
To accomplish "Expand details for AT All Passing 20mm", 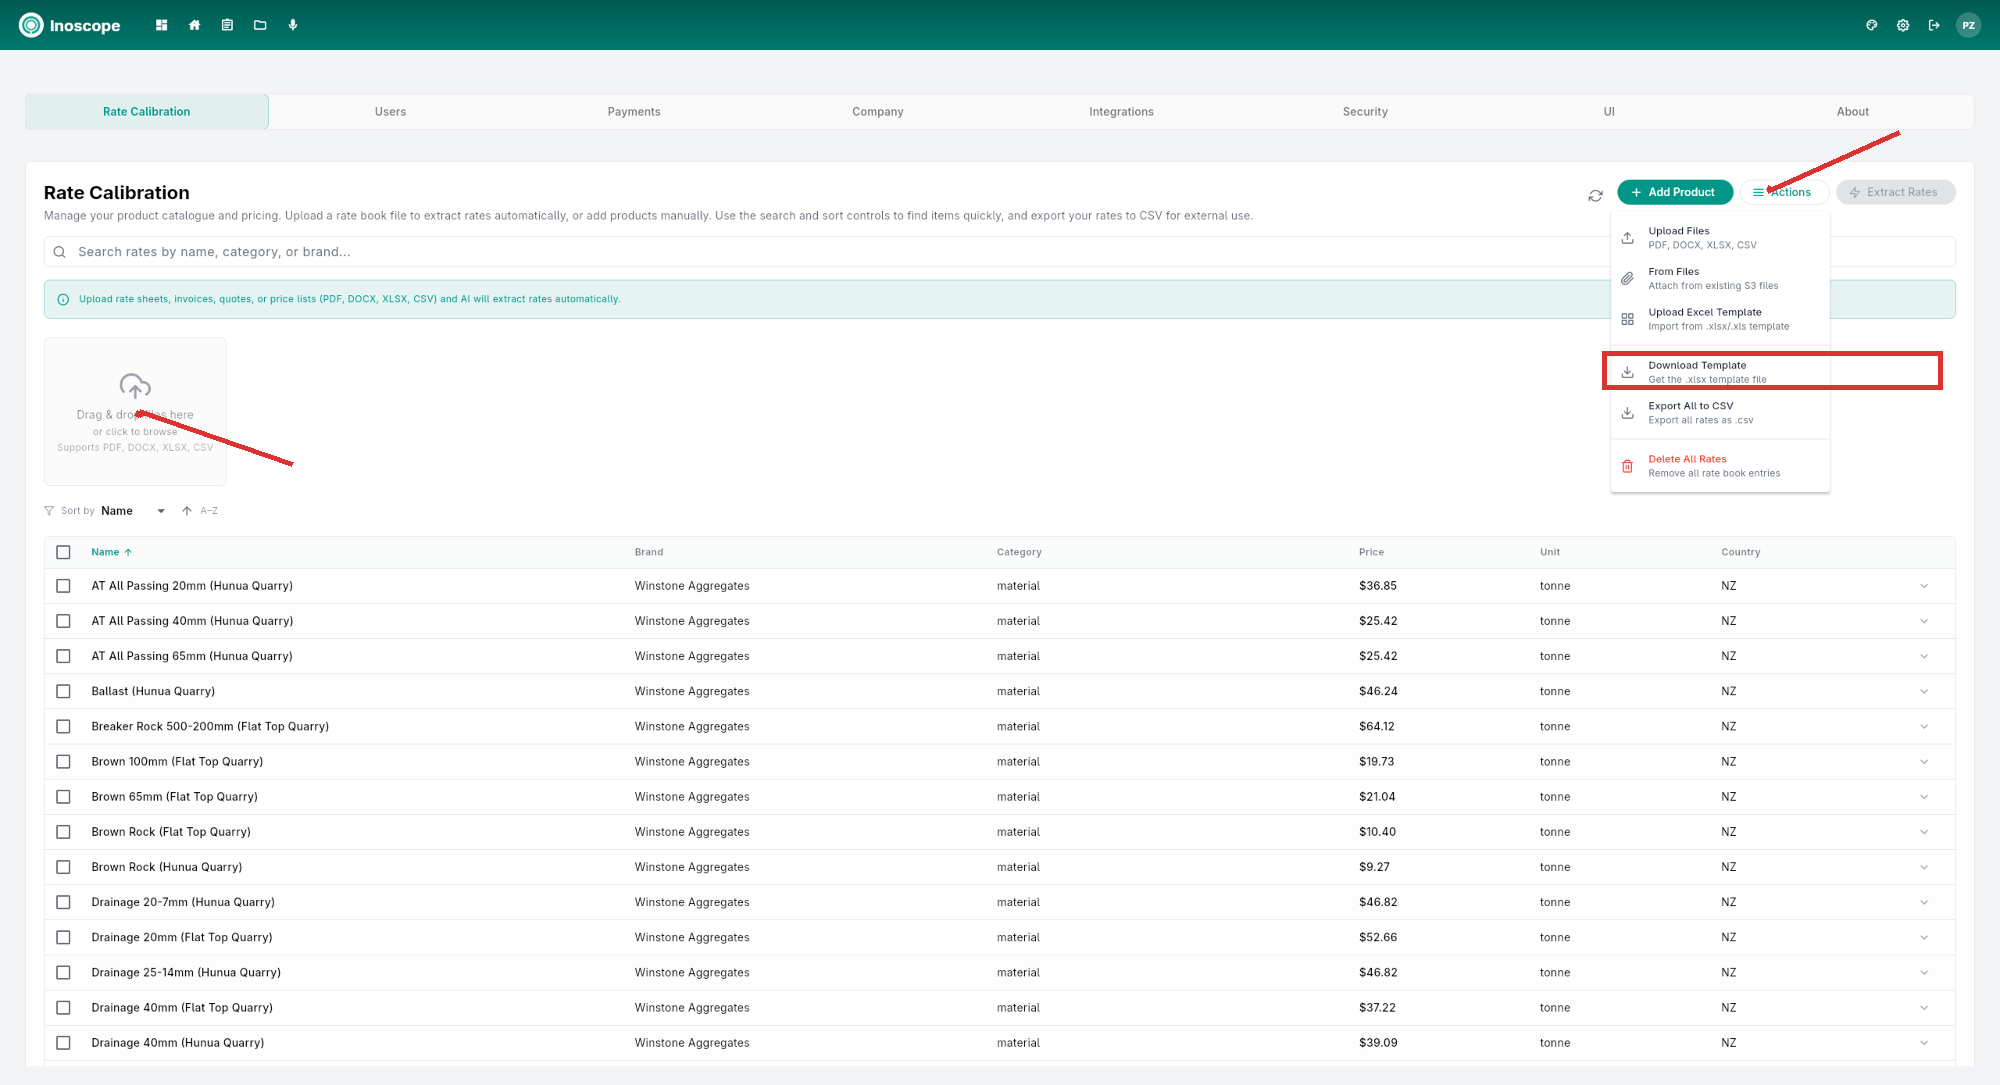I will pos(1924,586).
